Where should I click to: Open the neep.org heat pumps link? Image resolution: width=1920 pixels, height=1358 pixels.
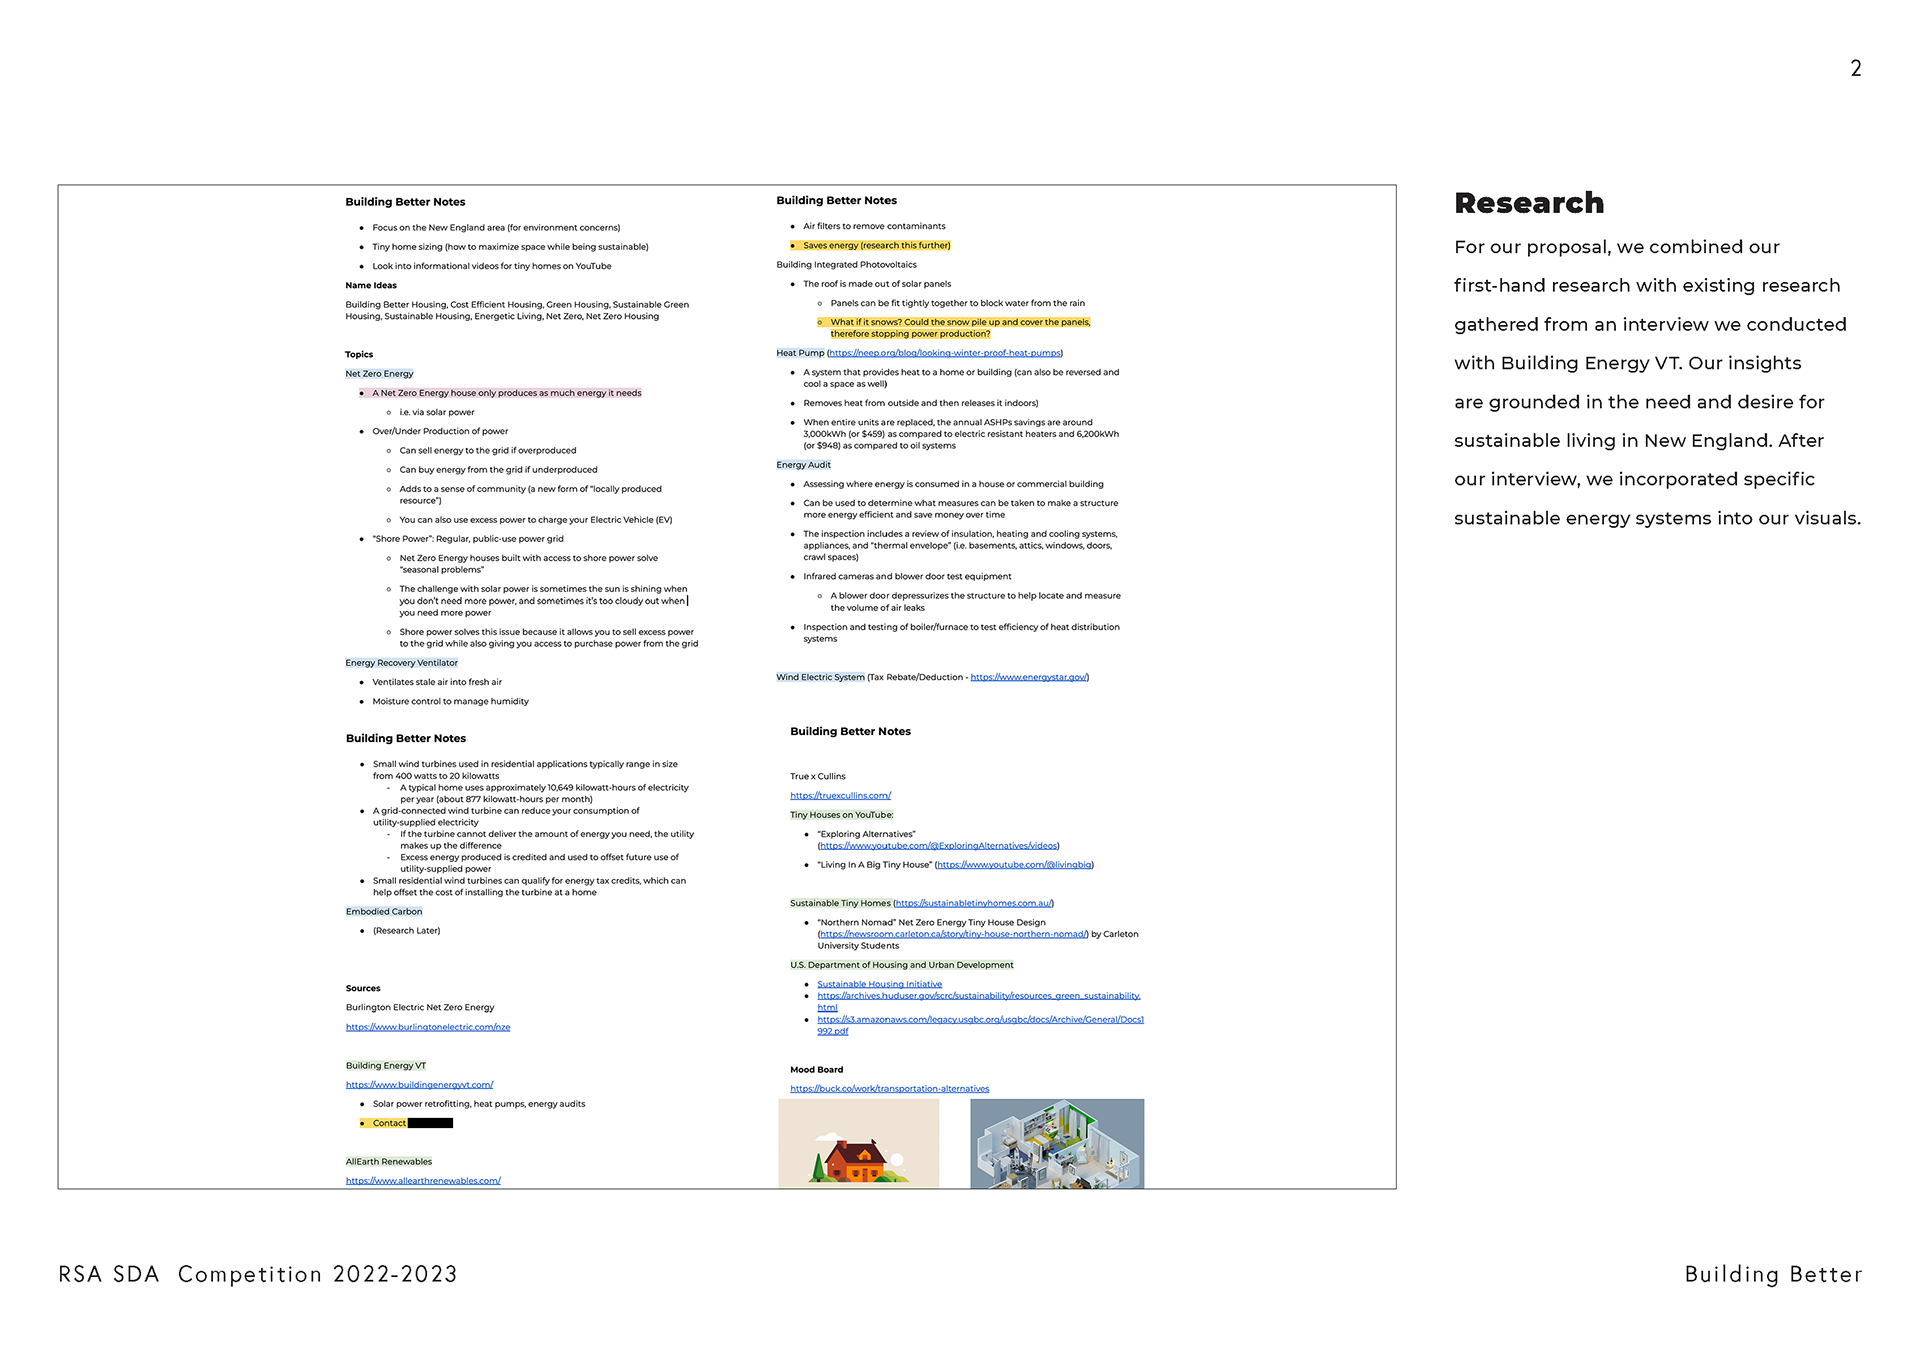pos(944,353)
